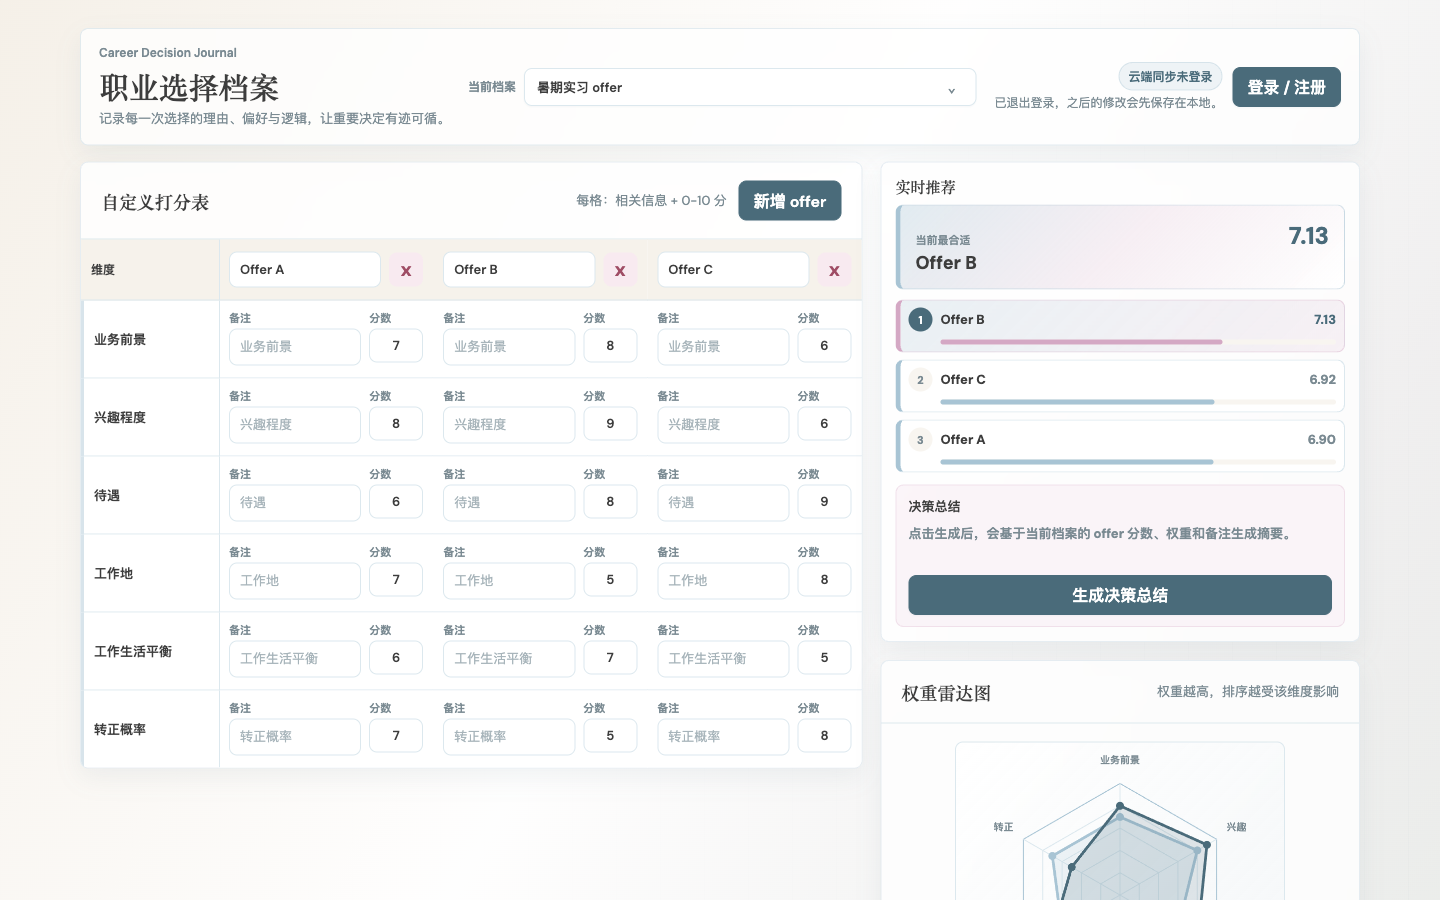Viewport: 1440px width, 900px height.
Task: Click the 云端同步未登录 status badge
Action: pos(1170,77)
